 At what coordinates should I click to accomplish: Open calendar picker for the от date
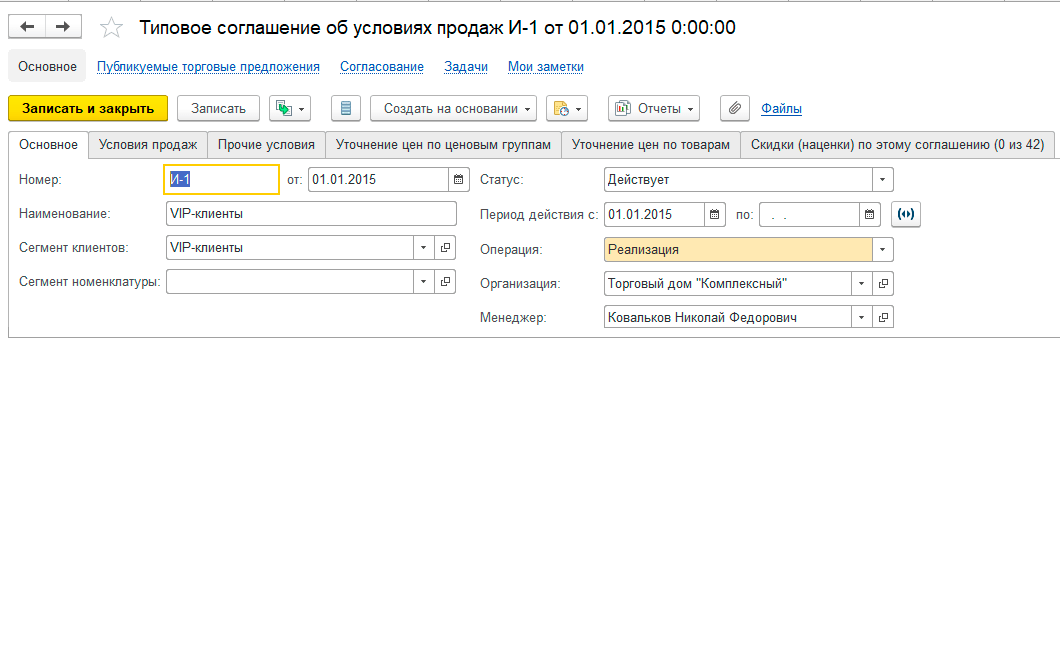point(458,180)
